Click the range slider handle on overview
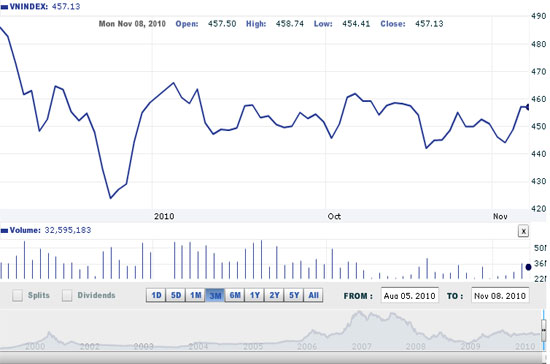550x364 pixels. pyautogui.click(x=544, y=330)
